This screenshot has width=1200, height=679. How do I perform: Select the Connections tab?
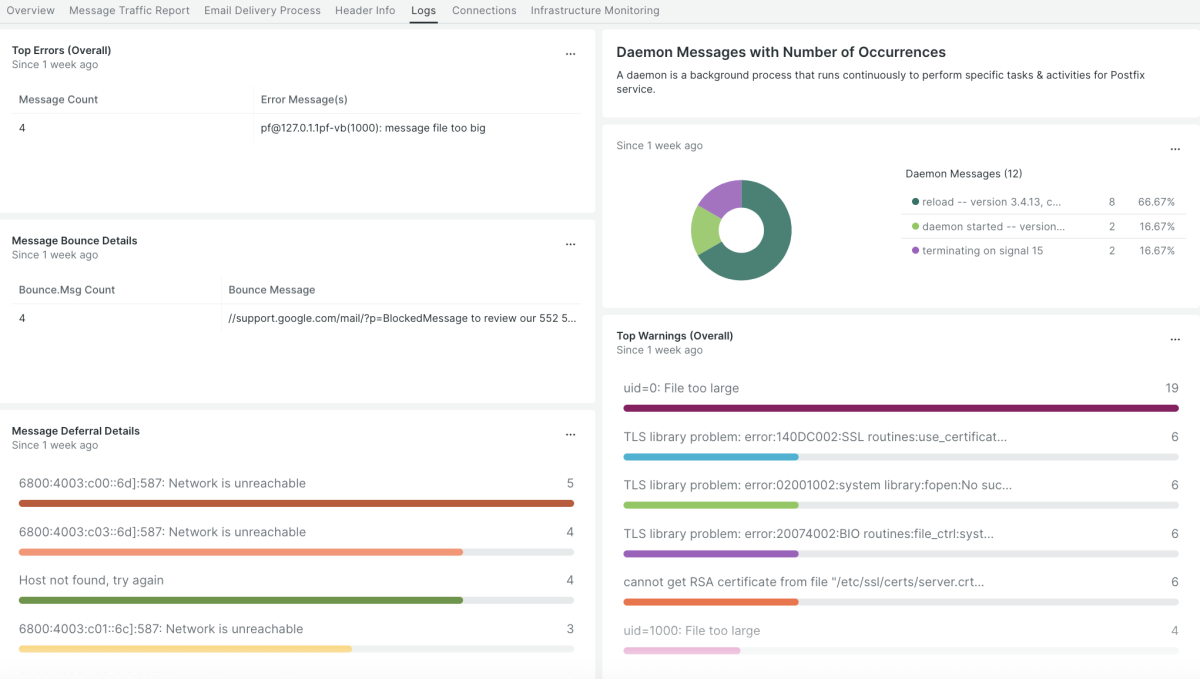(x=484, y=11)
